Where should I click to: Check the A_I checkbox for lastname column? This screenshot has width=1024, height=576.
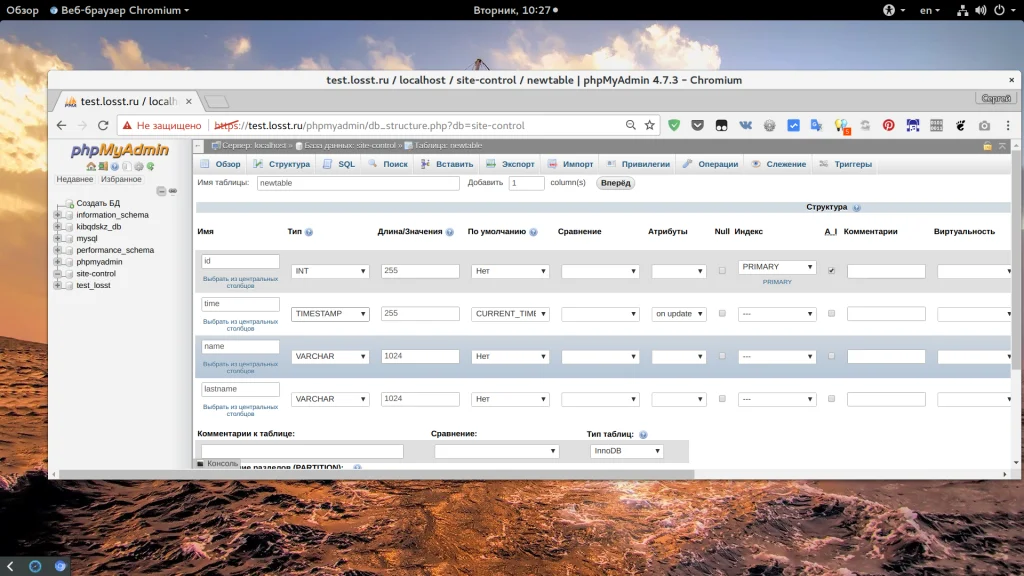coord(831,398)
